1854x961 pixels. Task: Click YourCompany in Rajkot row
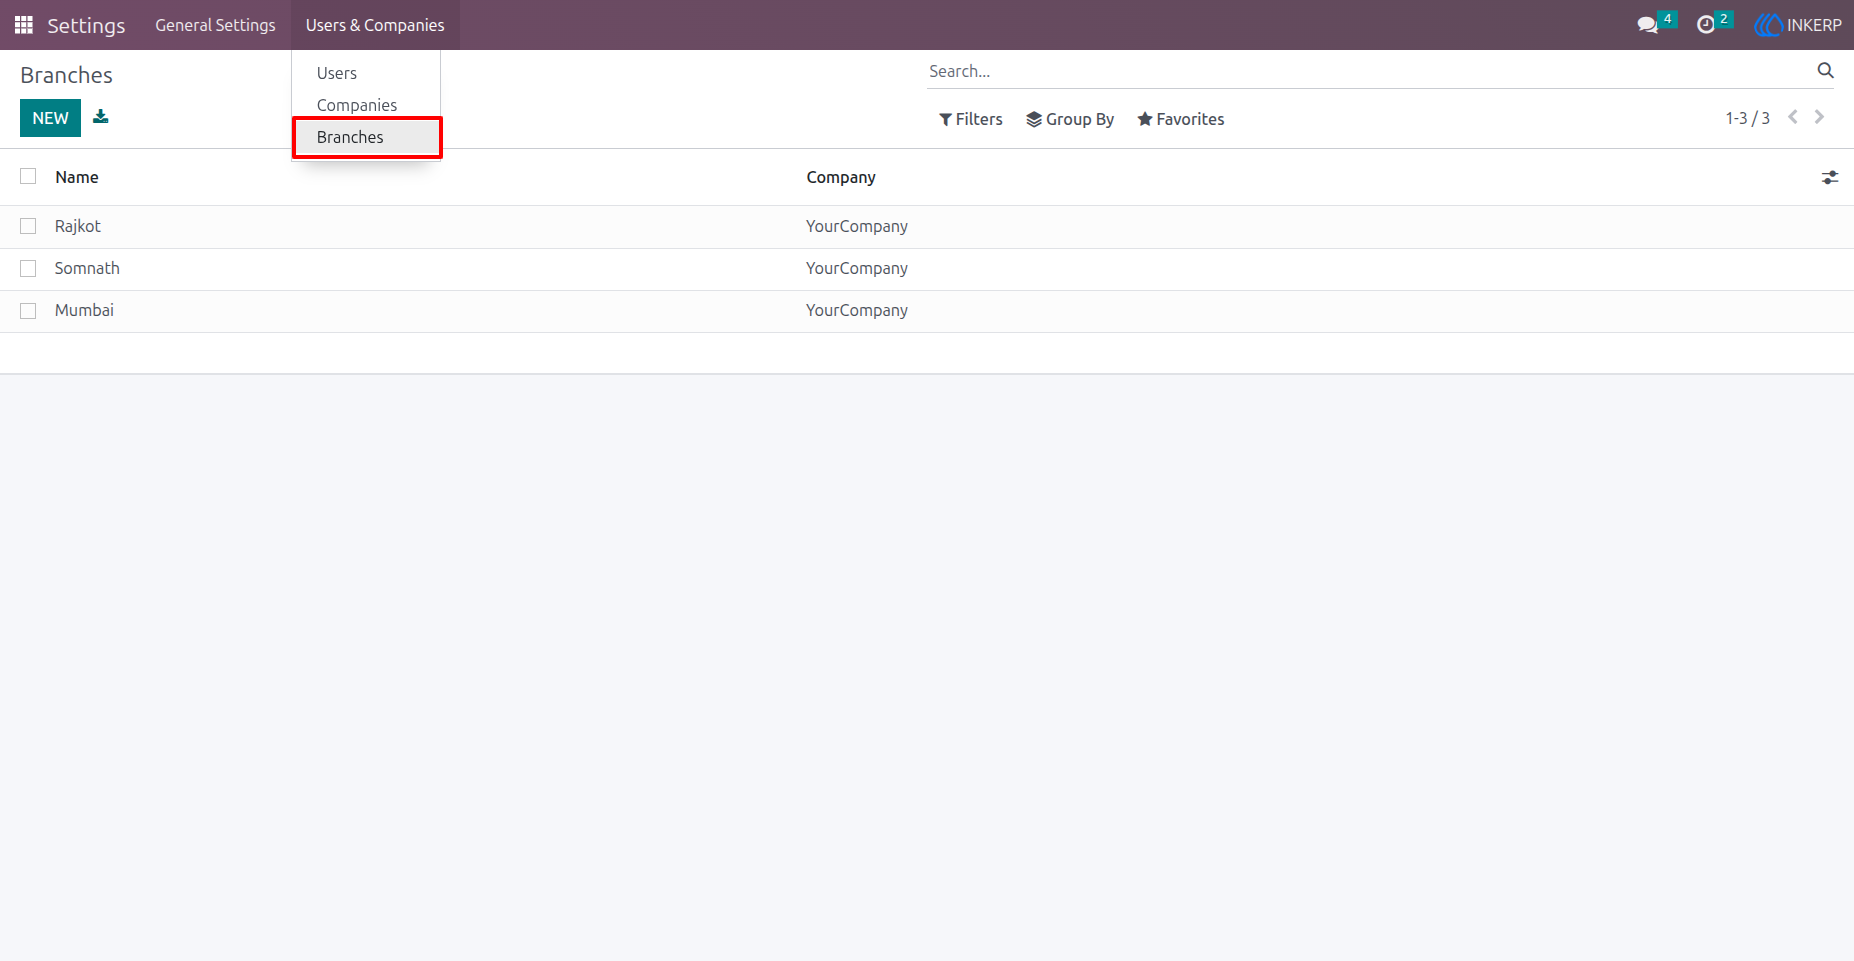click(857, 226)
